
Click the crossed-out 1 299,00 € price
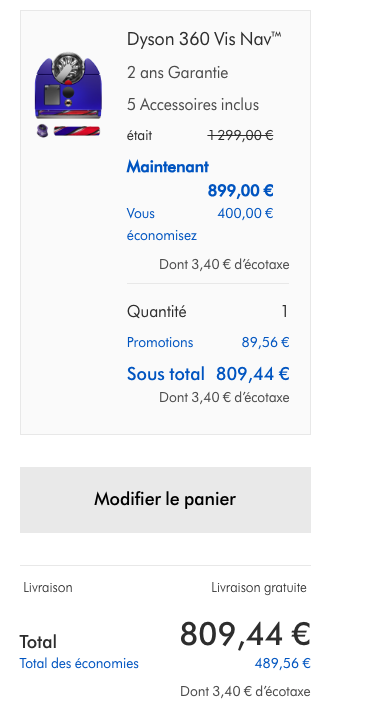click(x=240, y=135)
